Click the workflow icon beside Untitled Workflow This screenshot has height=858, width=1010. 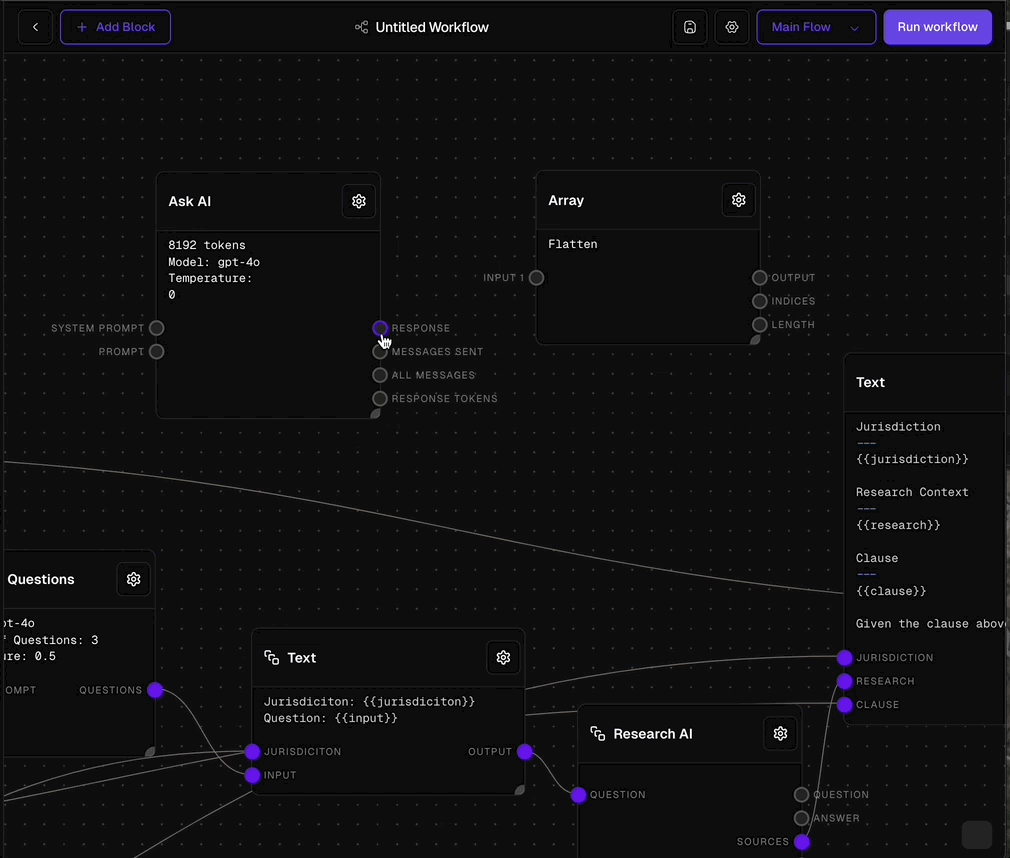pos(361,27)
